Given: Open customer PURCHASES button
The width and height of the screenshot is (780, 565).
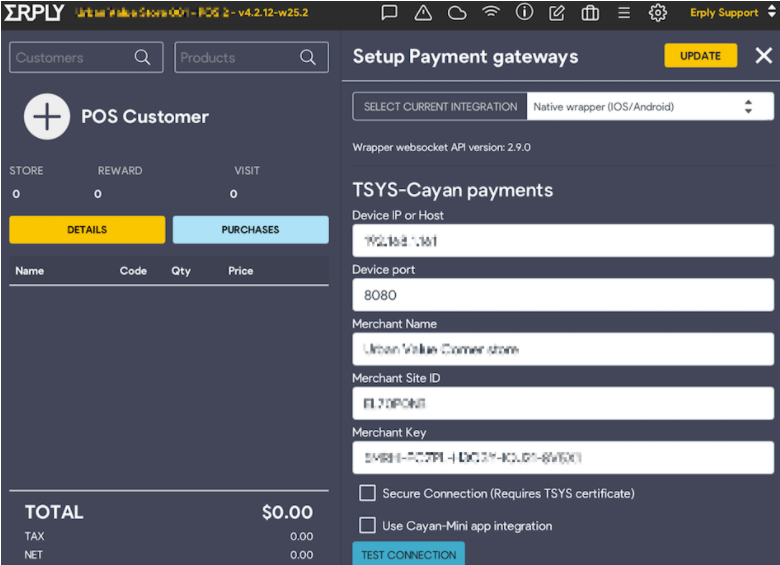Looking at the screenshot, I should (251, 230).
